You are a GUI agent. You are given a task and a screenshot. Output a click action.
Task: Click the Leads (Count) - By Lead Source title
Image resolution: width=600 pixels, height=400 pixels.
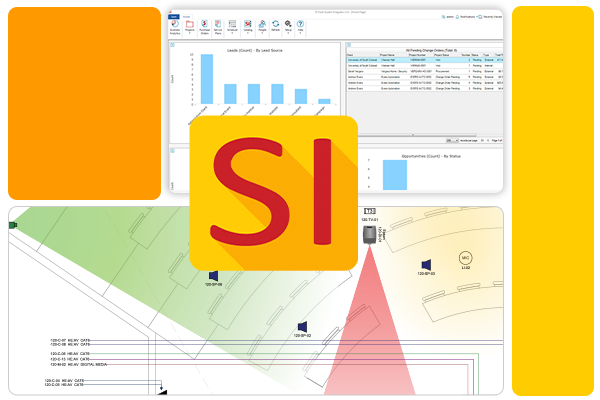(x=255, y=51)
